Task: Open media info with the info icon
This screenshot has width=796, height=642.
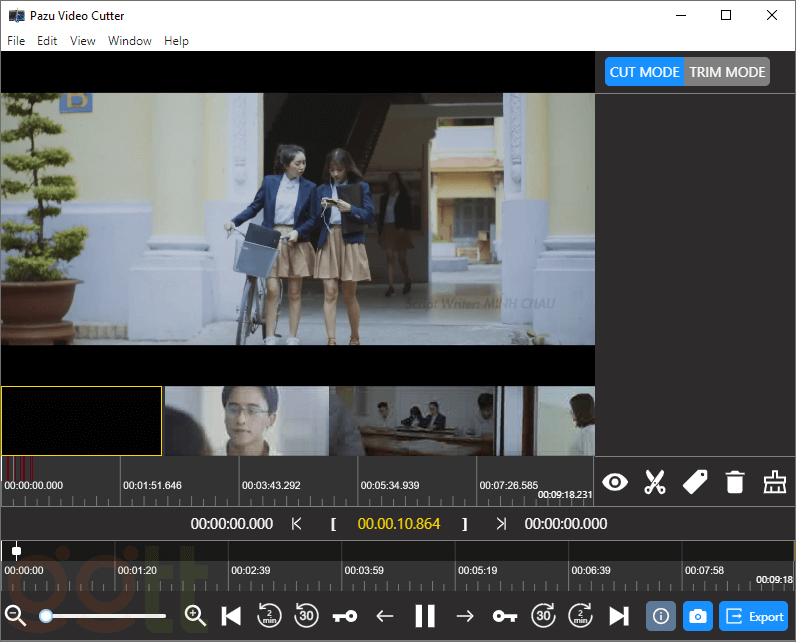Action: coord(660,616)
